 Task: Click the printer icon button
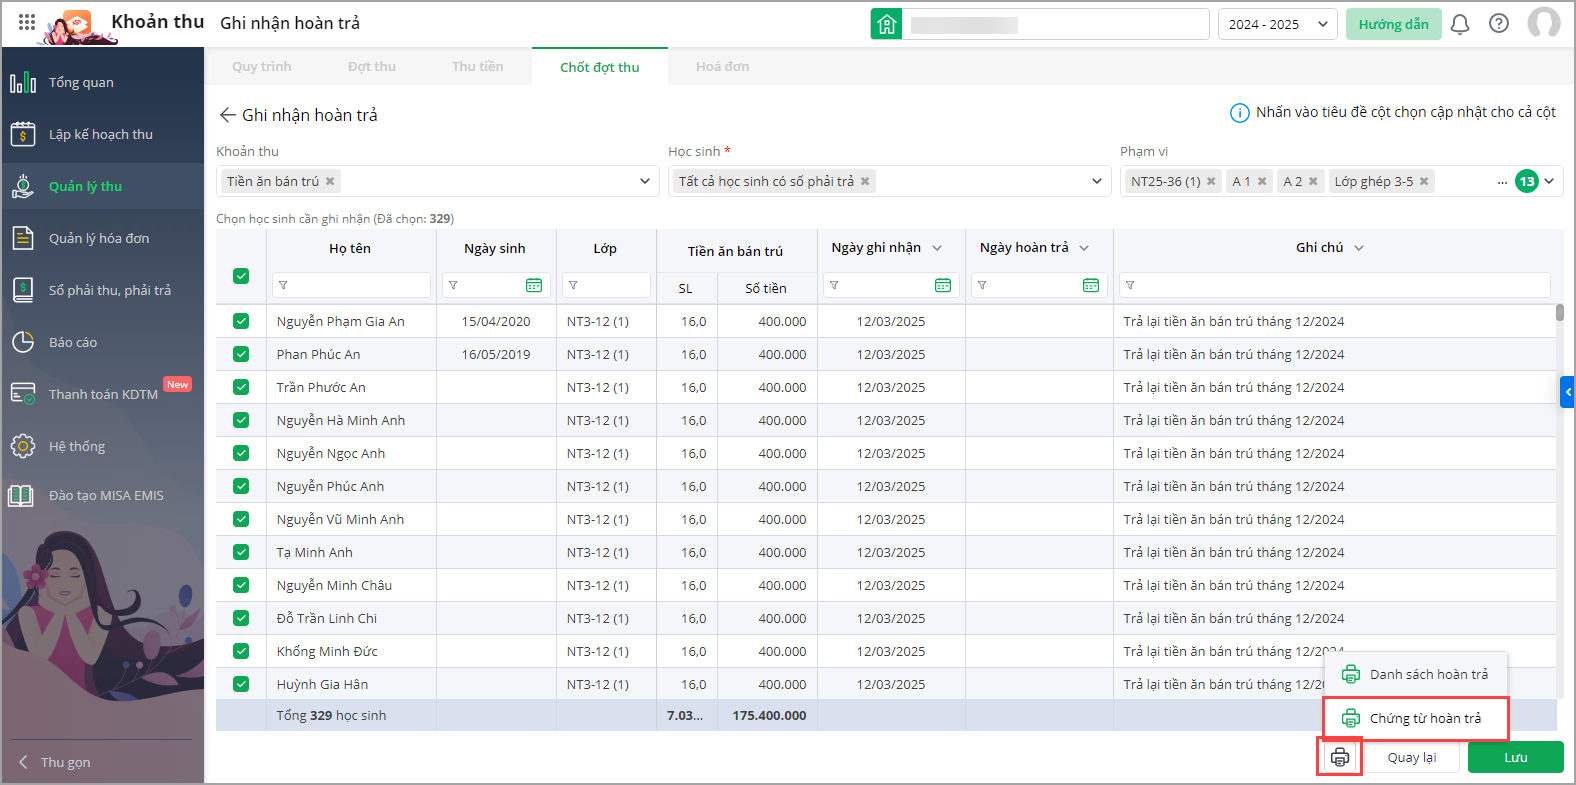click(x=1340, y=757)
